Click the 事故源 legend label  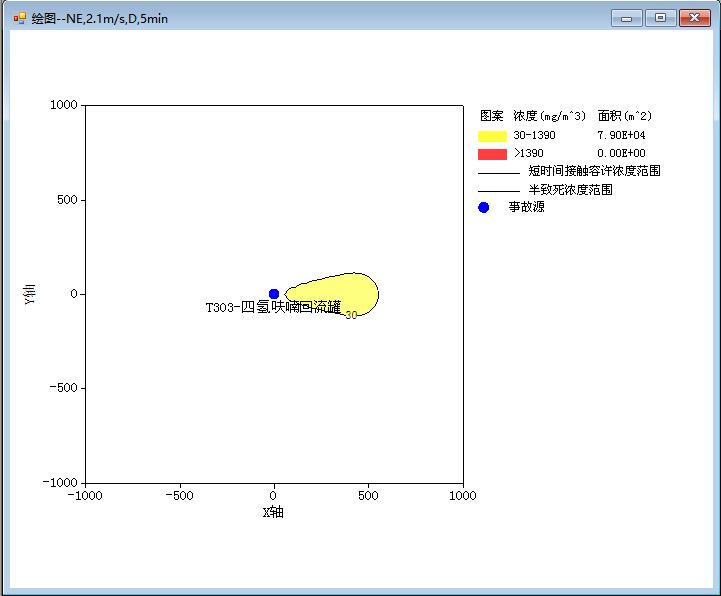(x=526, y=207)
